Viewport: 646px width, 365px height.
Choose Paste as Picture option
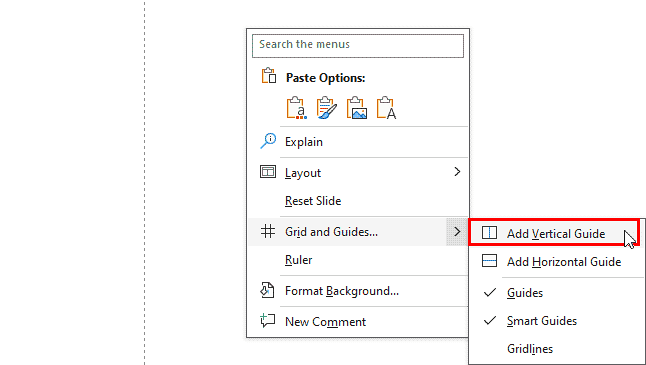(356, 108)
